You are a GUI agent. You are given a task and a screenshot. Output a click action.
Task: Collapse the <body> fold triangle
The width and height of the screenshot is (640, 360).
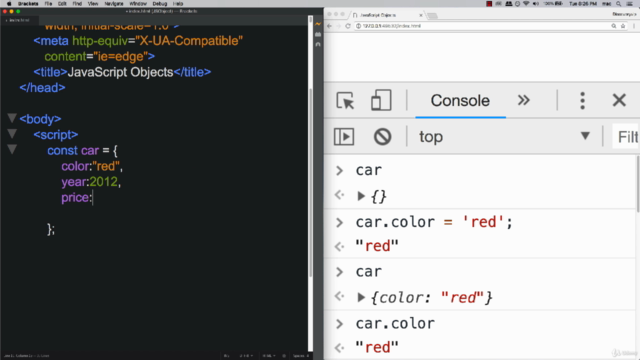point(12,118)
